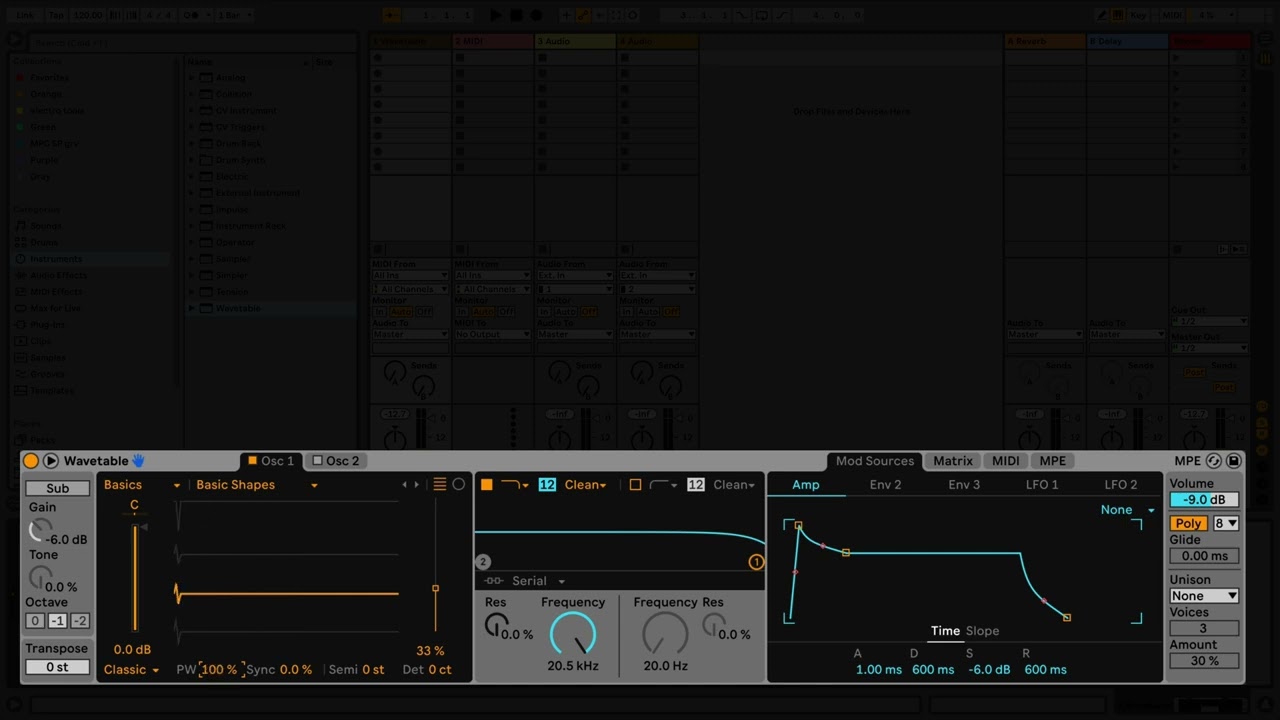Screen dimensions: 1280x720
Task: Open the MPE tab beside MIDI
Action: click(1053, 461)
